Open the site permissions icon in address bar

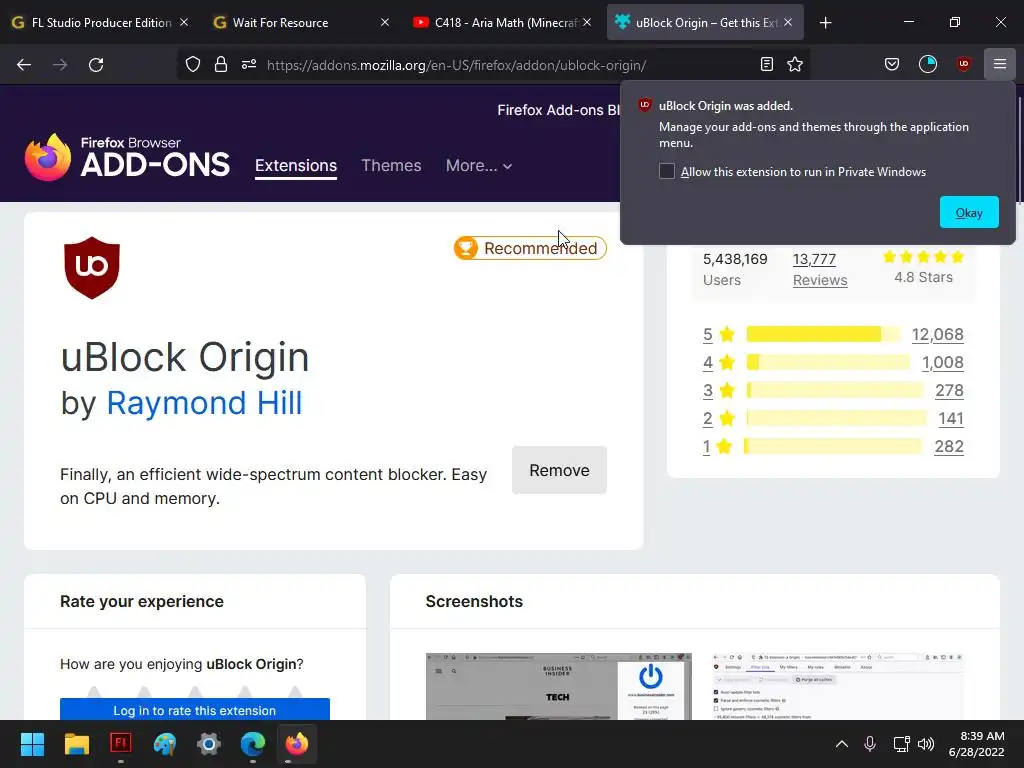pyautogui.click(x=249, y=65)
